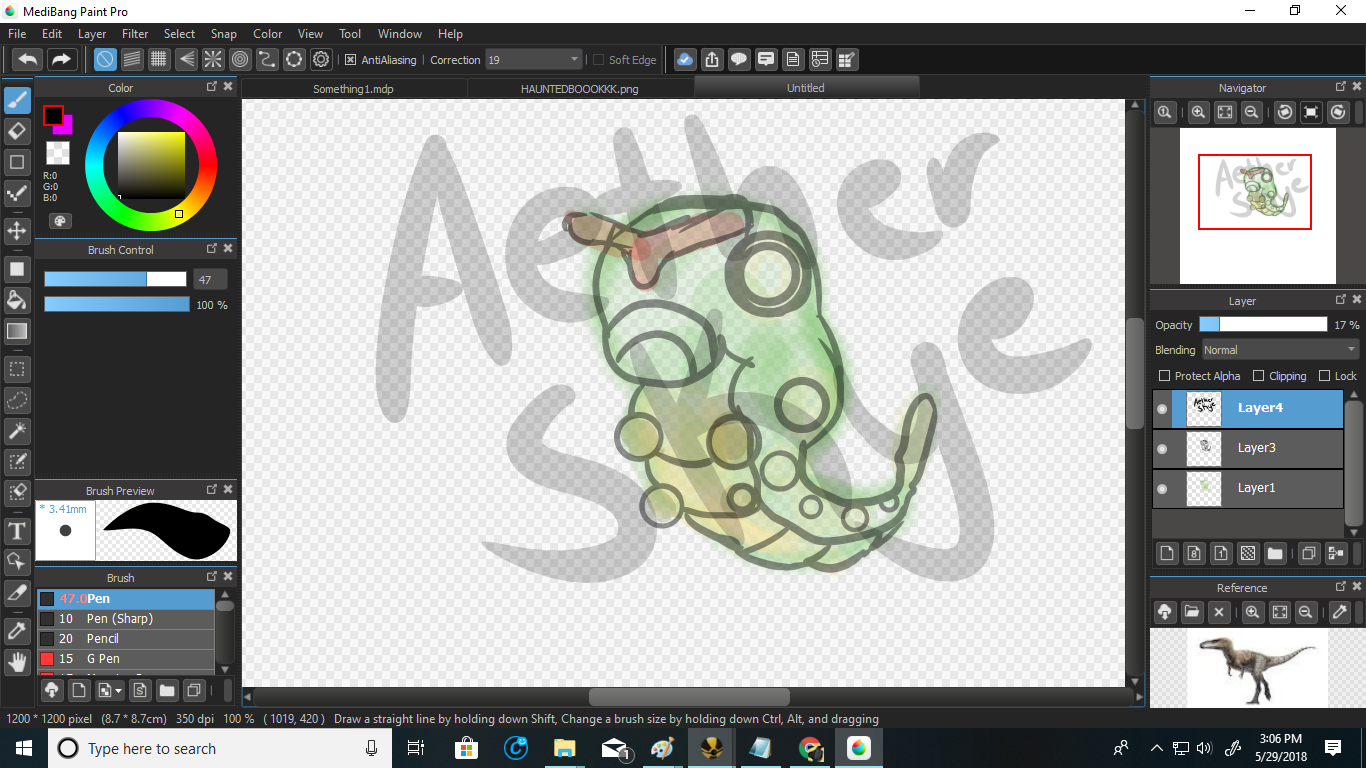Switch to the Something1.mdp tab

click(x=354, y=88)
